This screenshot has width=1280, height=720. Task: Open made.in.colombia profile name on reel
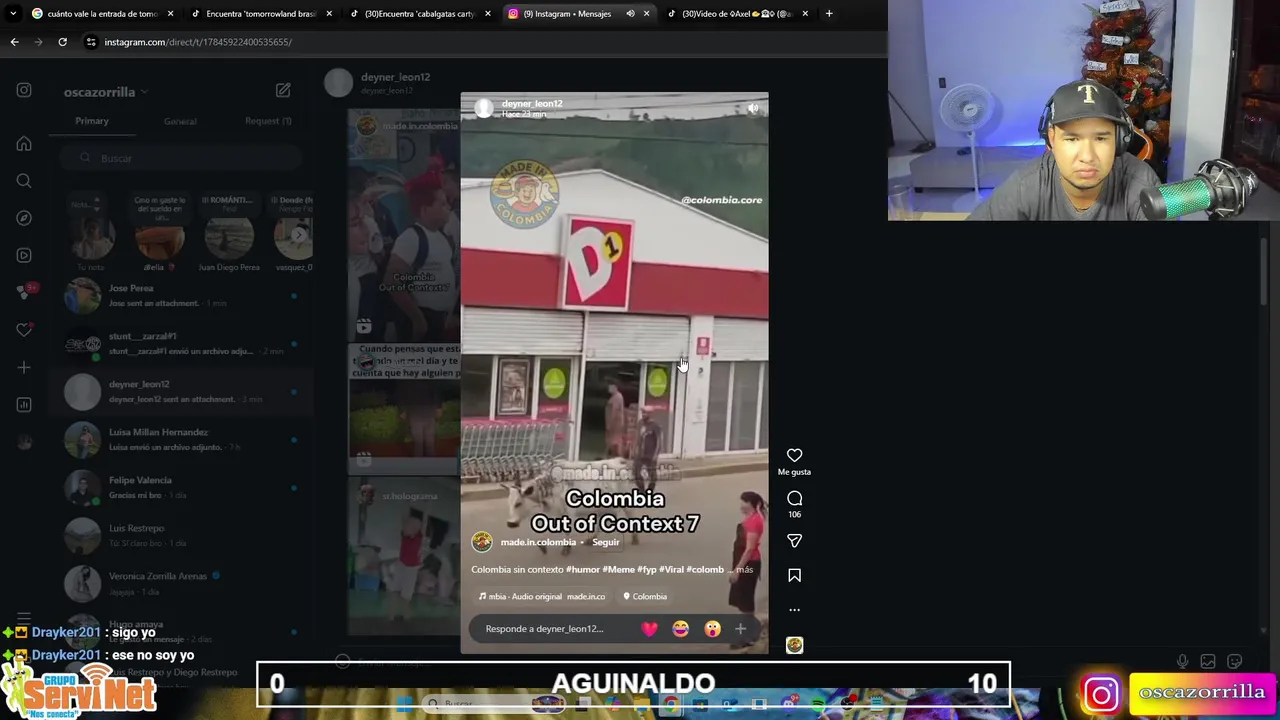click(x=538, y=542)
